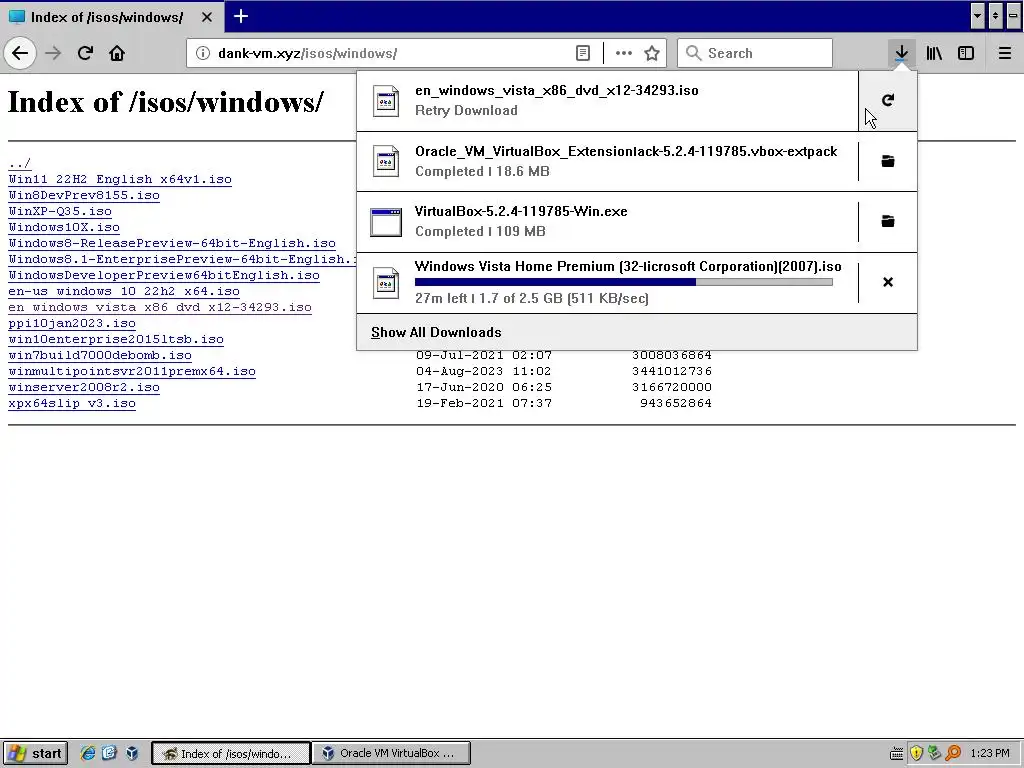Open the parent directory ../ link
The height and width of the screenshot is (768, 1024).
[20, 163]
